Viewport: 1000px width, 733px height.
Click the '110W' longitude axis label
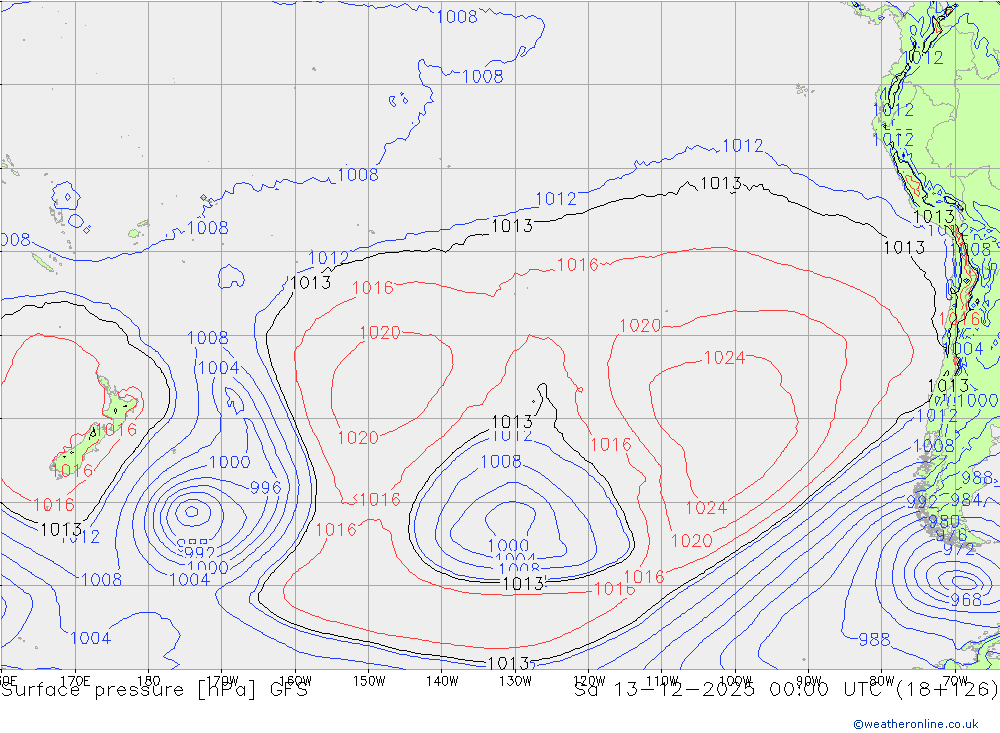pos(662,681)
